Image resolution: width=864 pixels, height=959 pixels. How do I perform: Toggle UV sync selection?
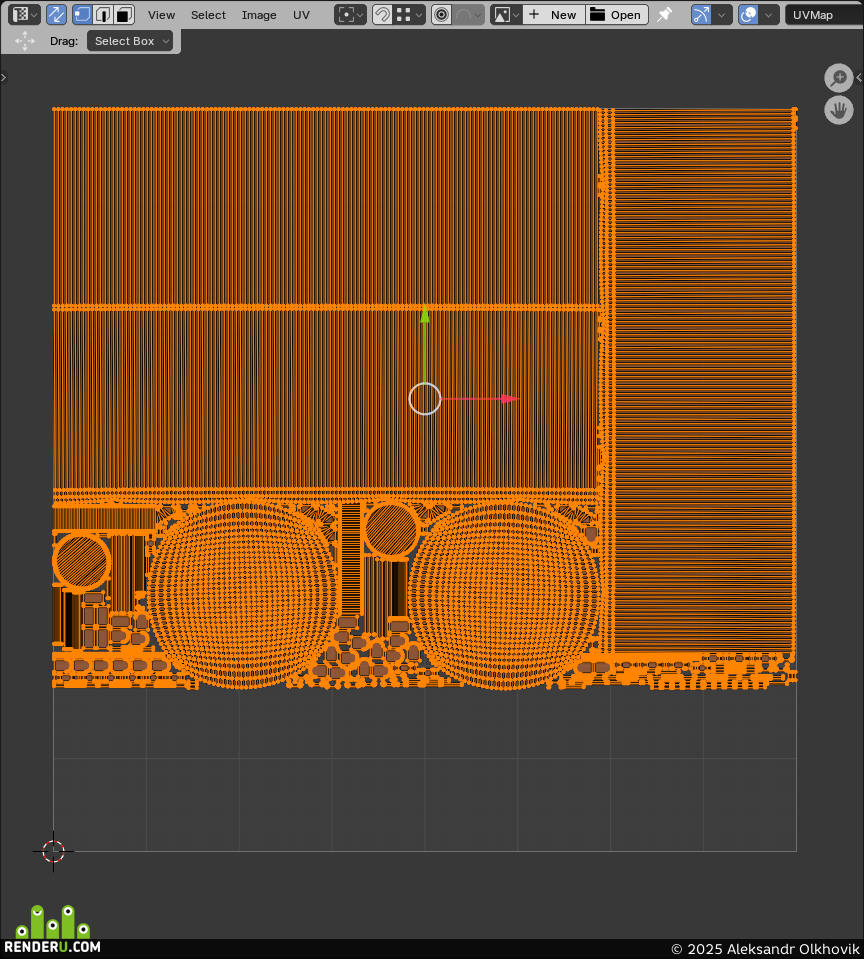(56, 15)
